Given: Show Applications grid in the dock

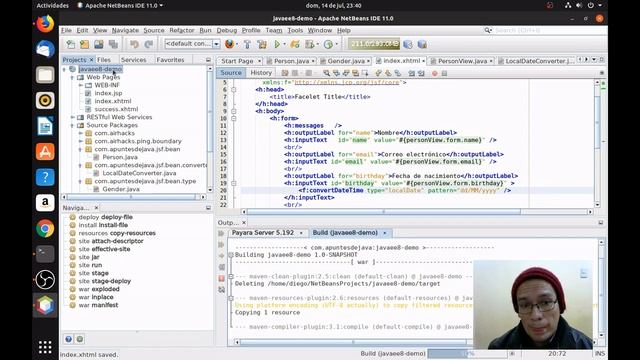Looking at the screenshot, I should (x=45, y=347).
